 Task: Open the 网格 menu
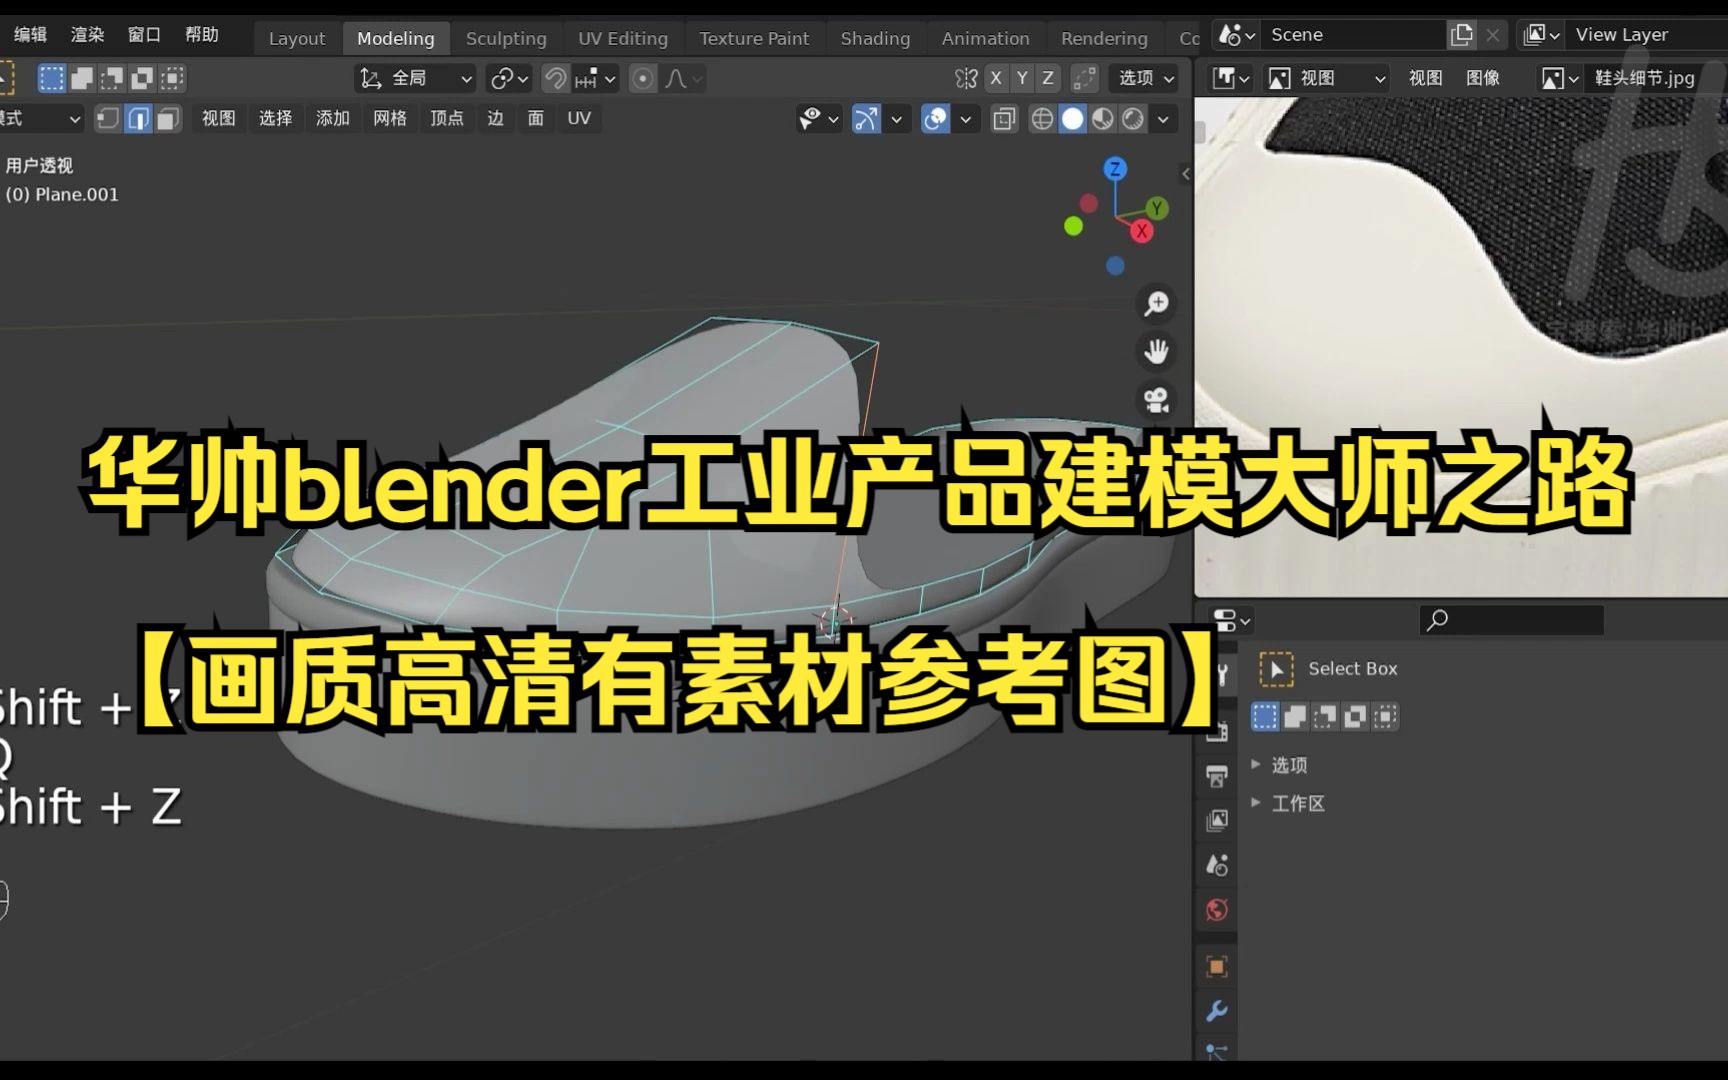[390, 119]
